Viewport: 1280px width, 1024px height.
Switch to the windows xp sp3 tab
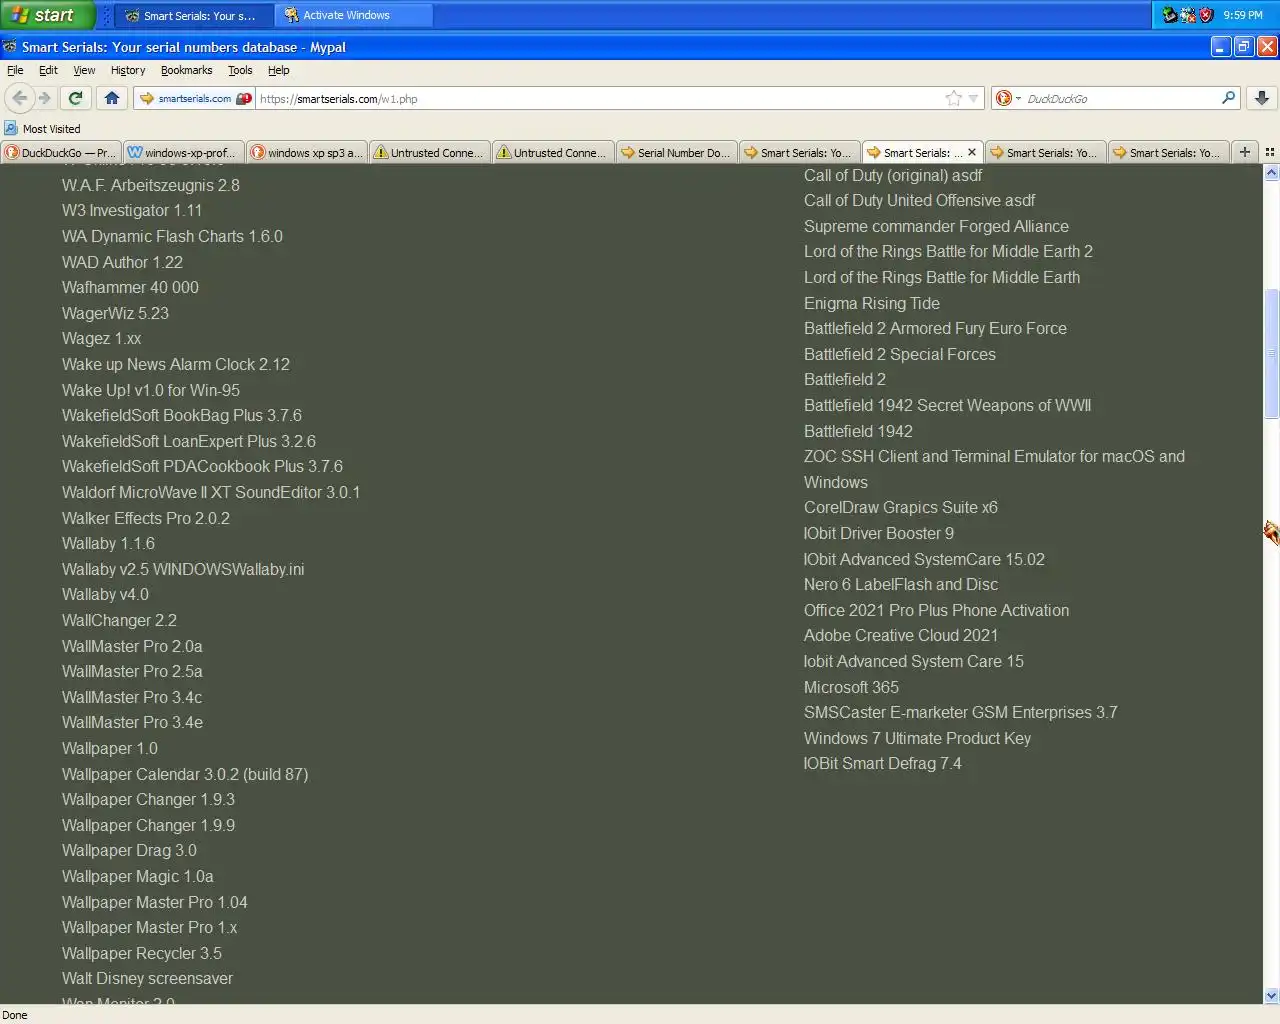tap(307, 152)
